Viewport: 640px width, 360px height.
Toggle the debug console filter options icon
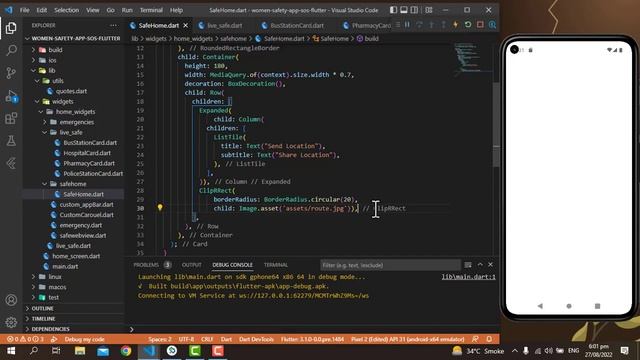point(468,265)
